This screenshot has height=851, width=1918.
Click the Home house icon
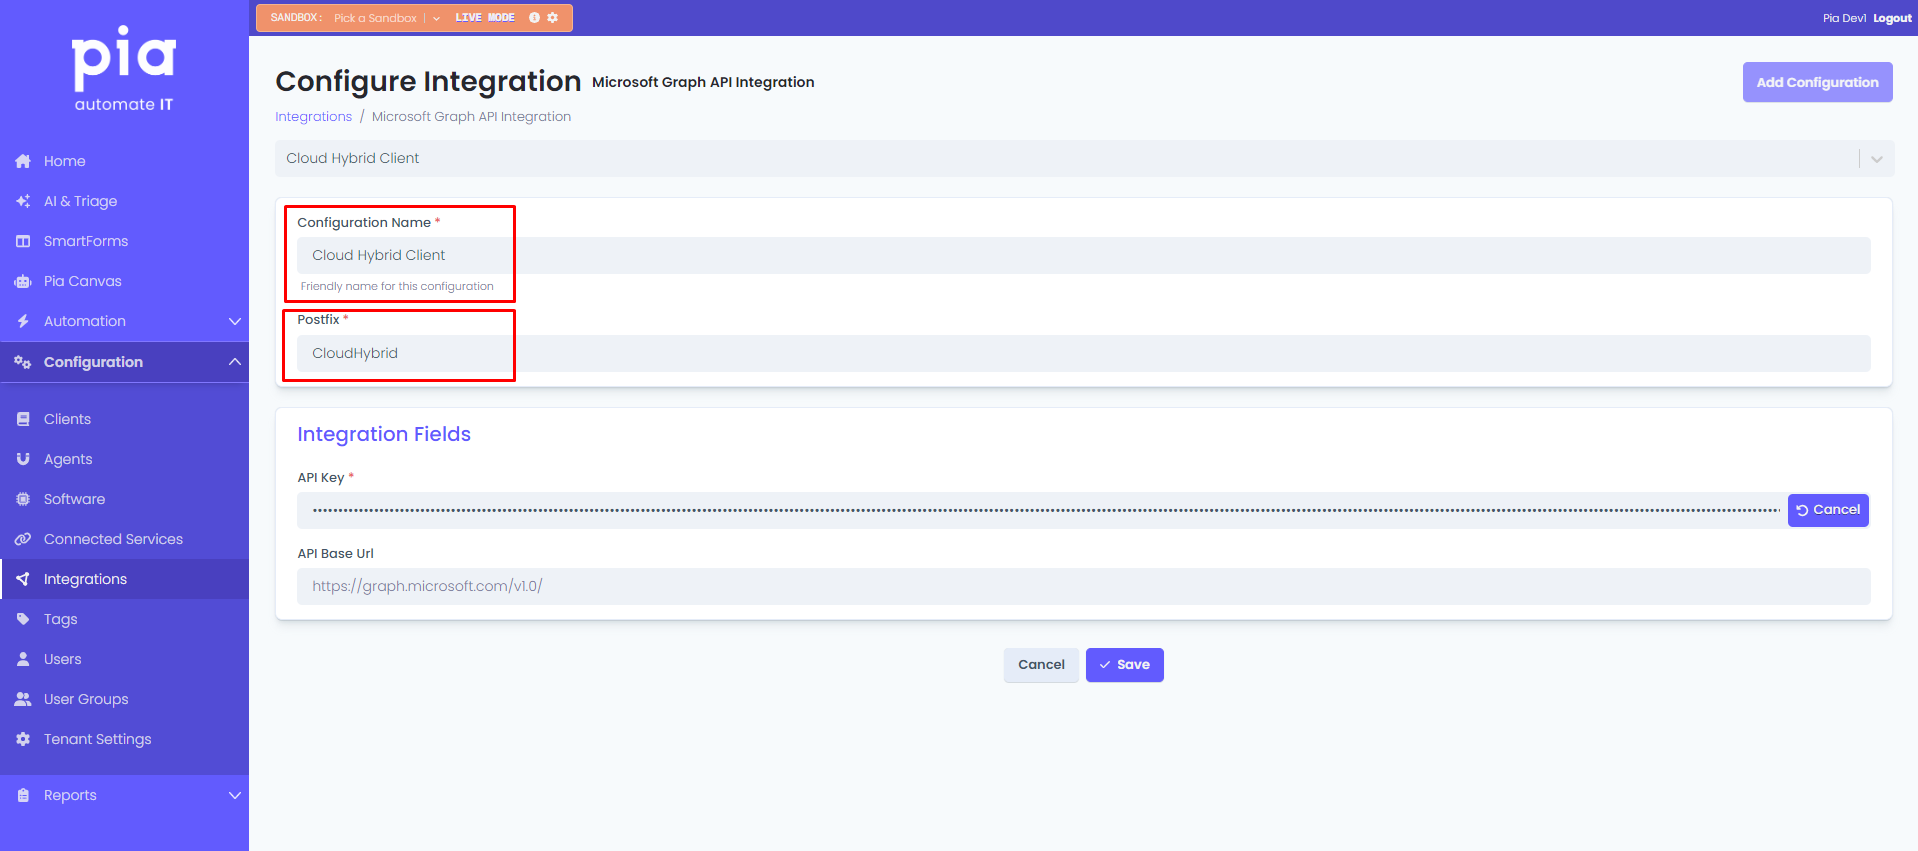coord(23,161)
